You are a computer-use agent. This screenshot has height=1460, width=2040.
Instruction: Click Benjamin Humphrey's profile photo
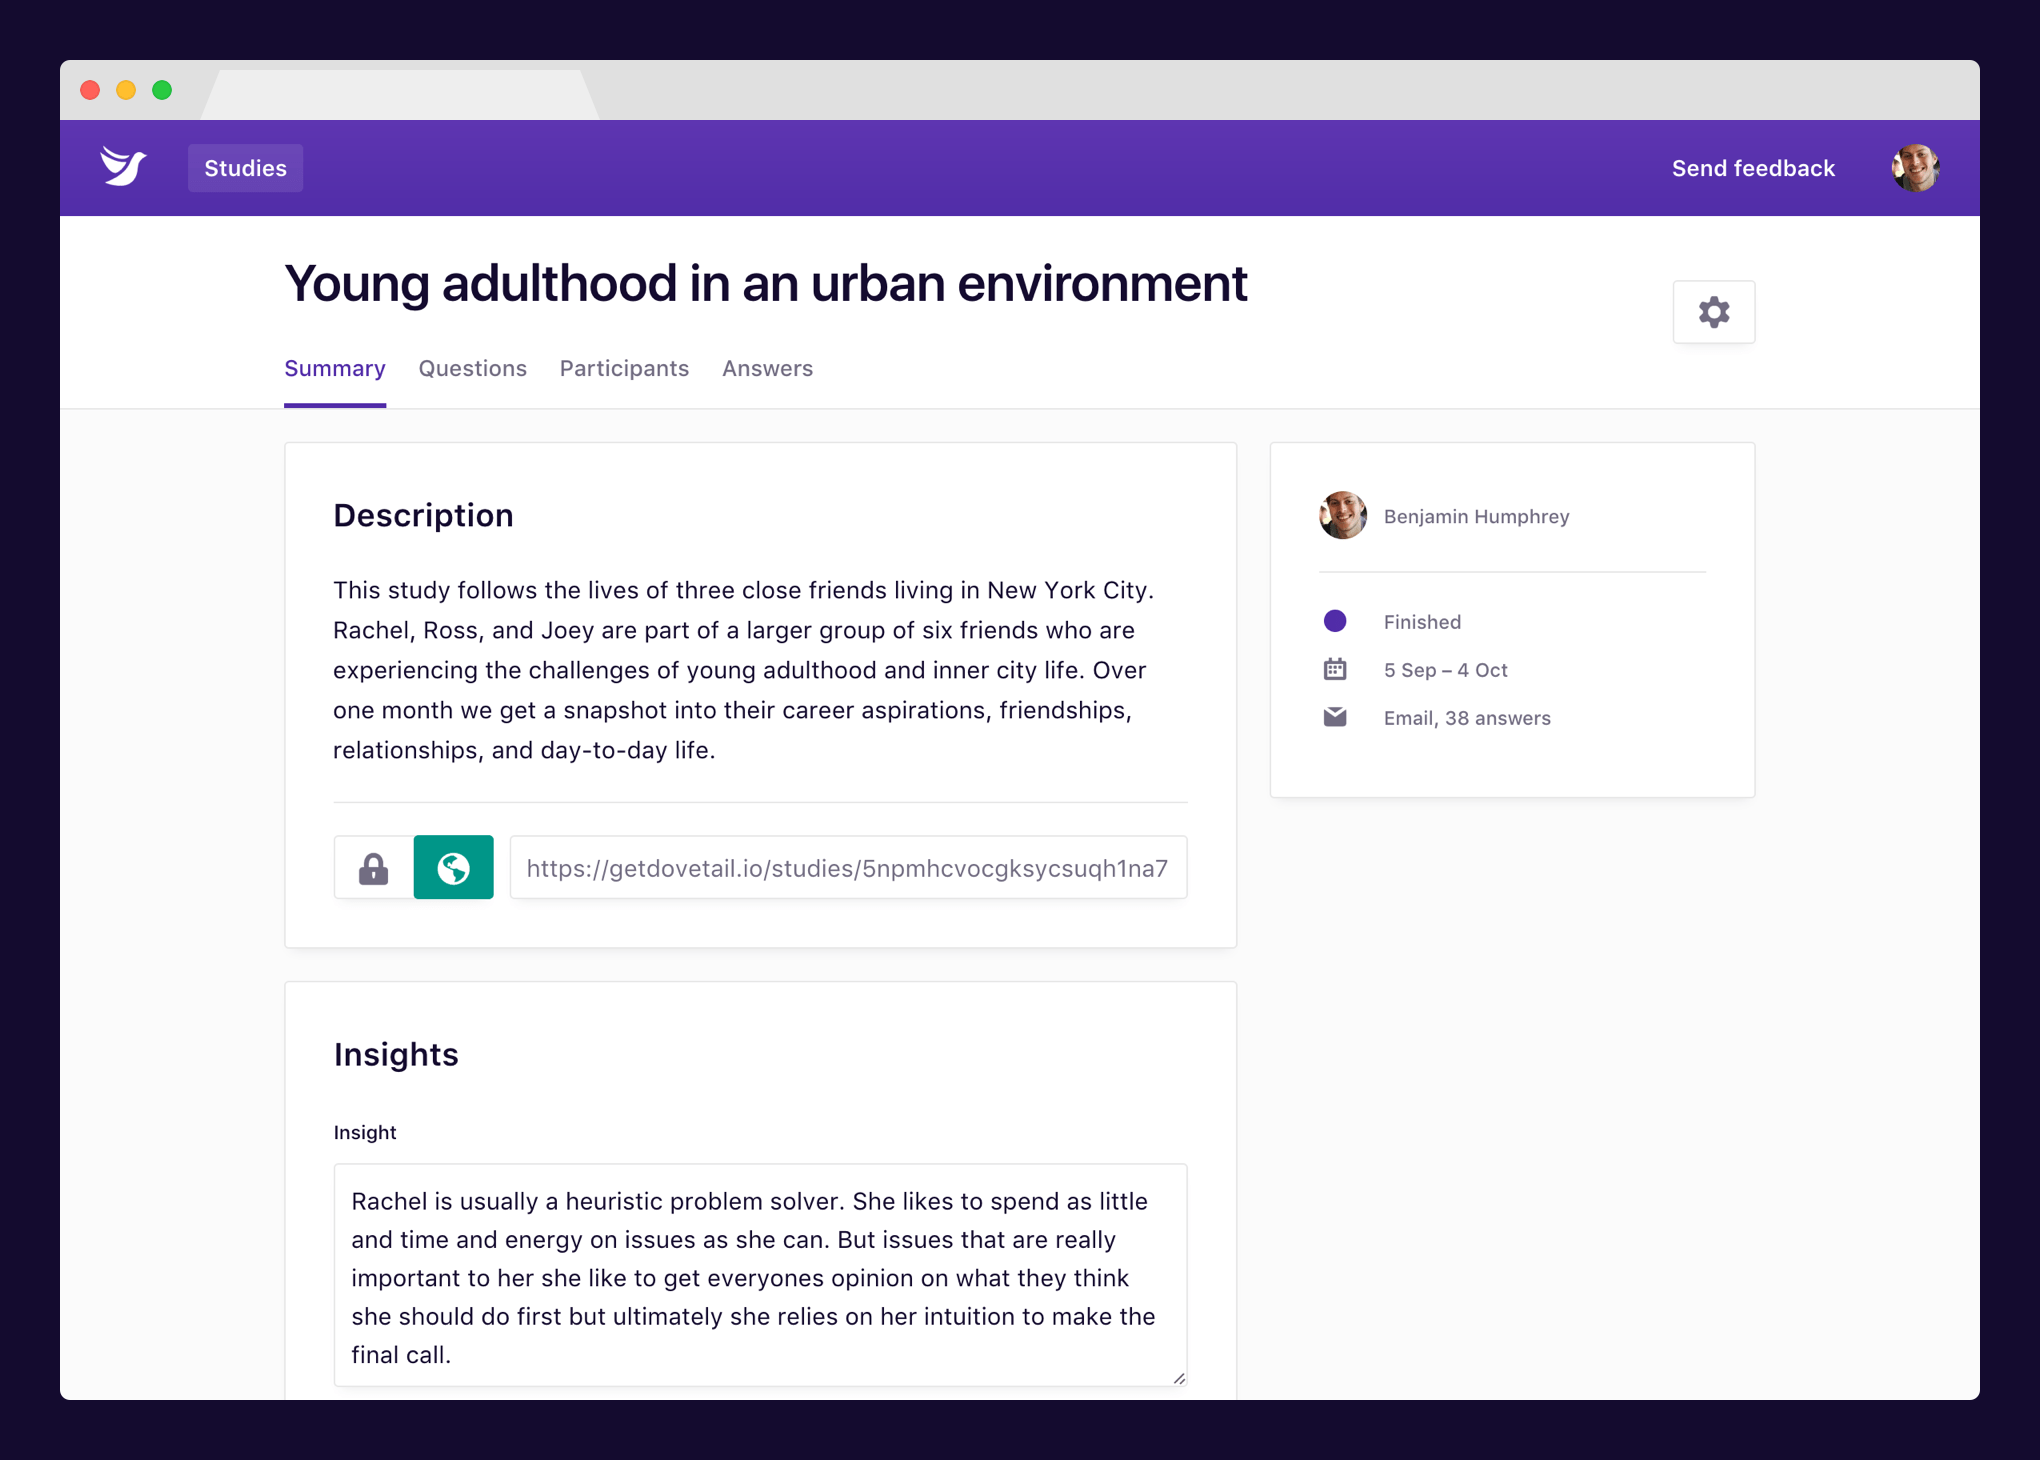1343,516
